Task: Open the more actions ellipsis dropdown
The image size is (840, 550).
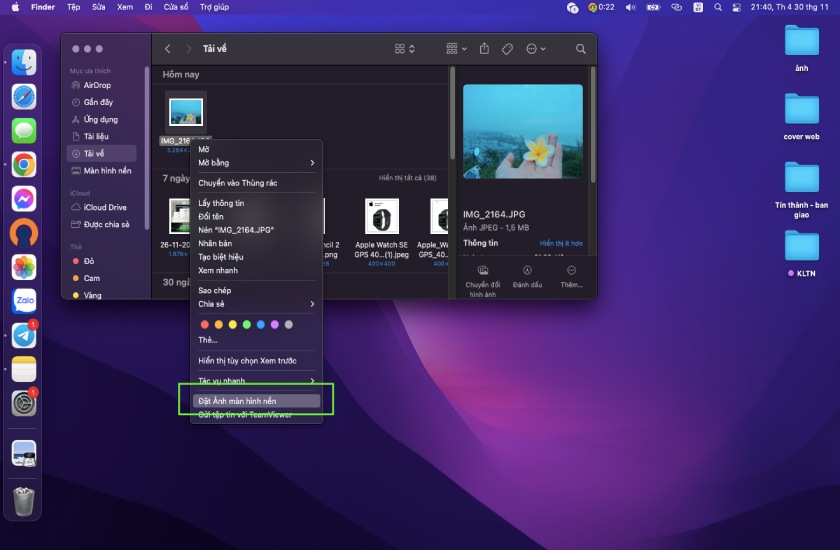Action: 536,49
